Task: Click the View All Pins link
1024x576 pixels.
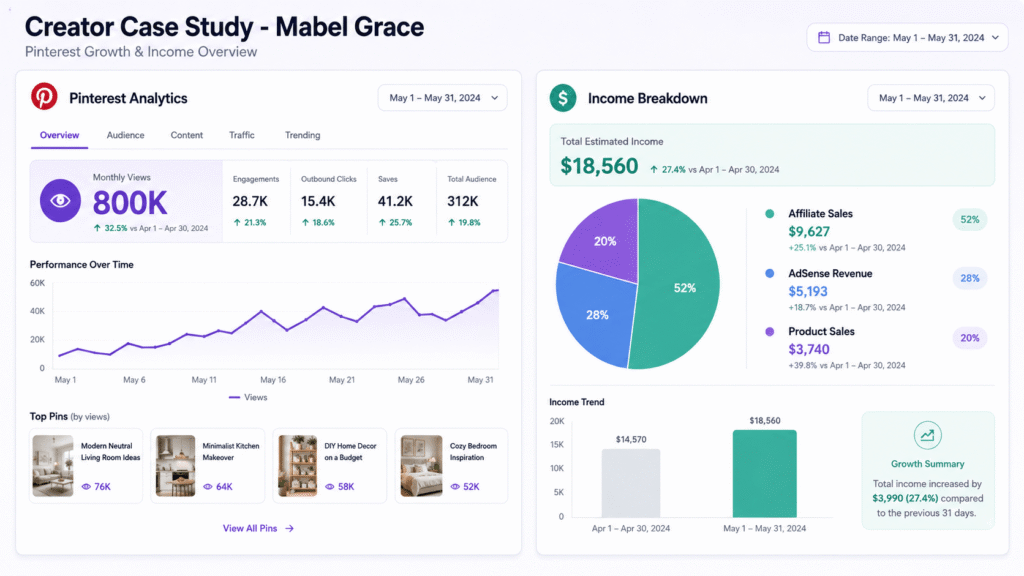Action: (258, 528)
